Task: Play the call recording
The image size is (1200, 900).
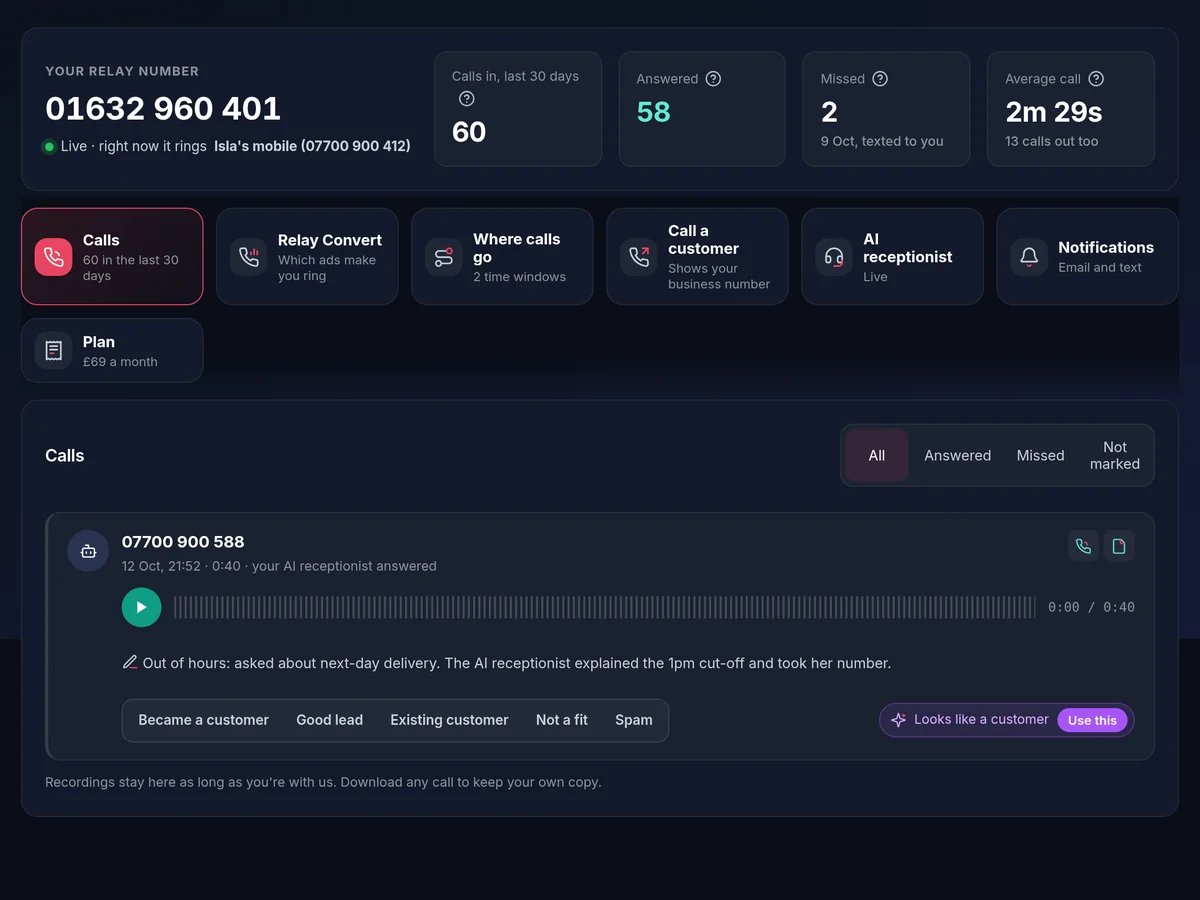Action: click(x=141, y=607)
